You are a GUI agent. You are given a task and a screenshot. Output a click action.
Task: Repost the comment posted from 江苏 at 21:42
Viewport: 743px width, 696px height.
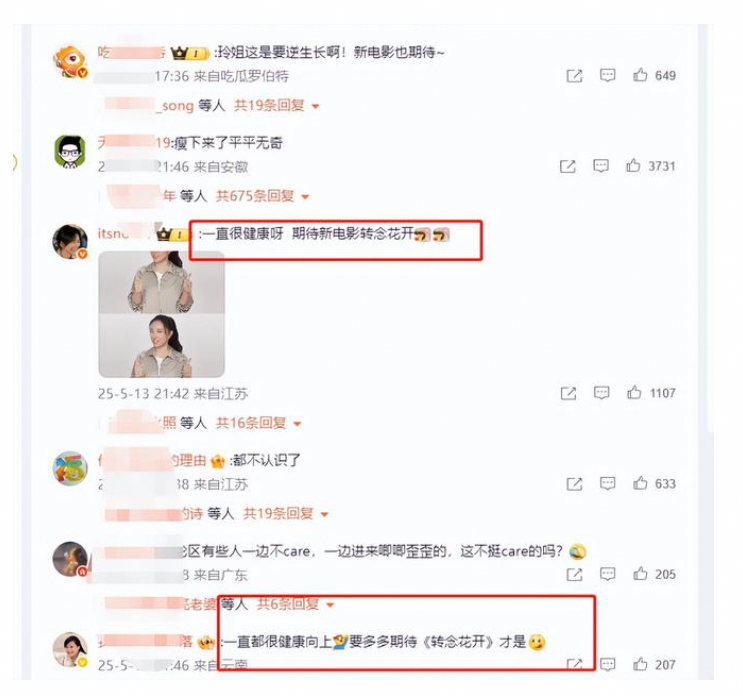click(x=568, y=393)
